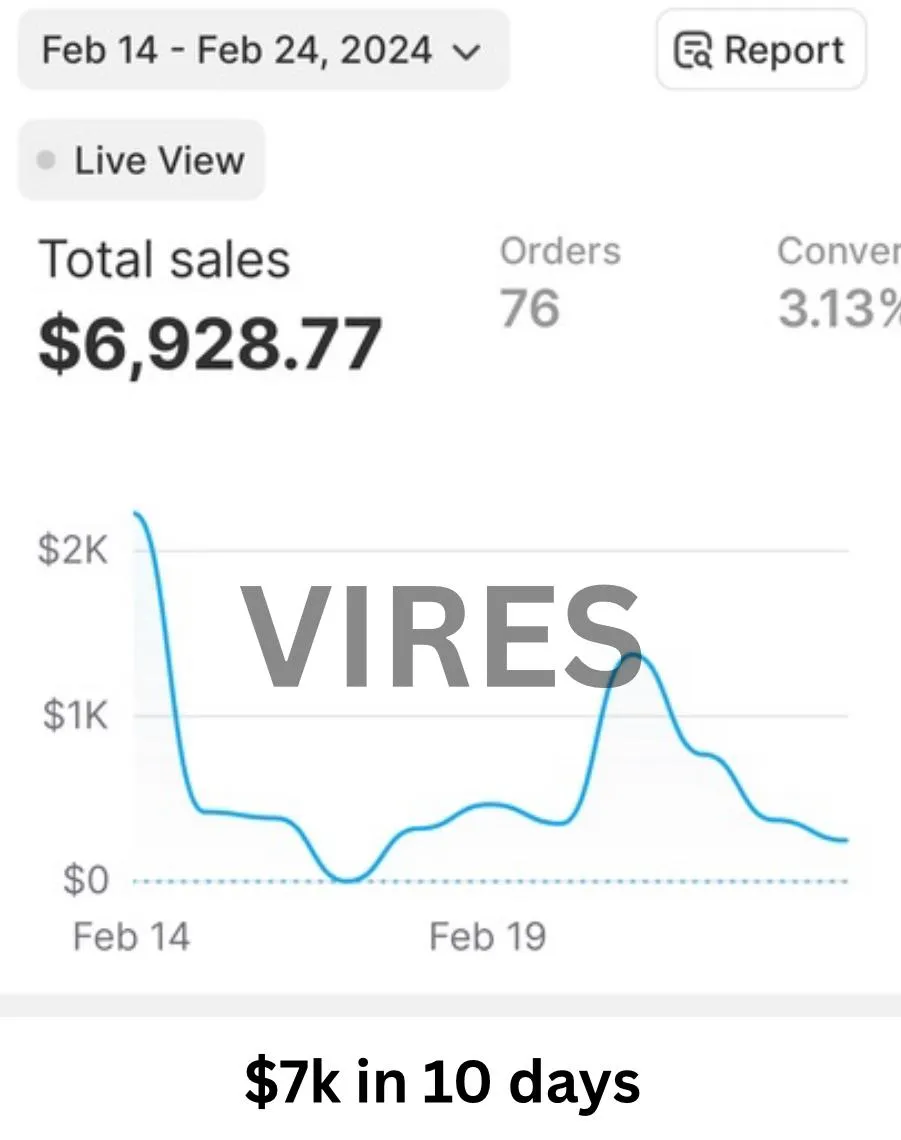Click the end of the sales line

point(846,840)
